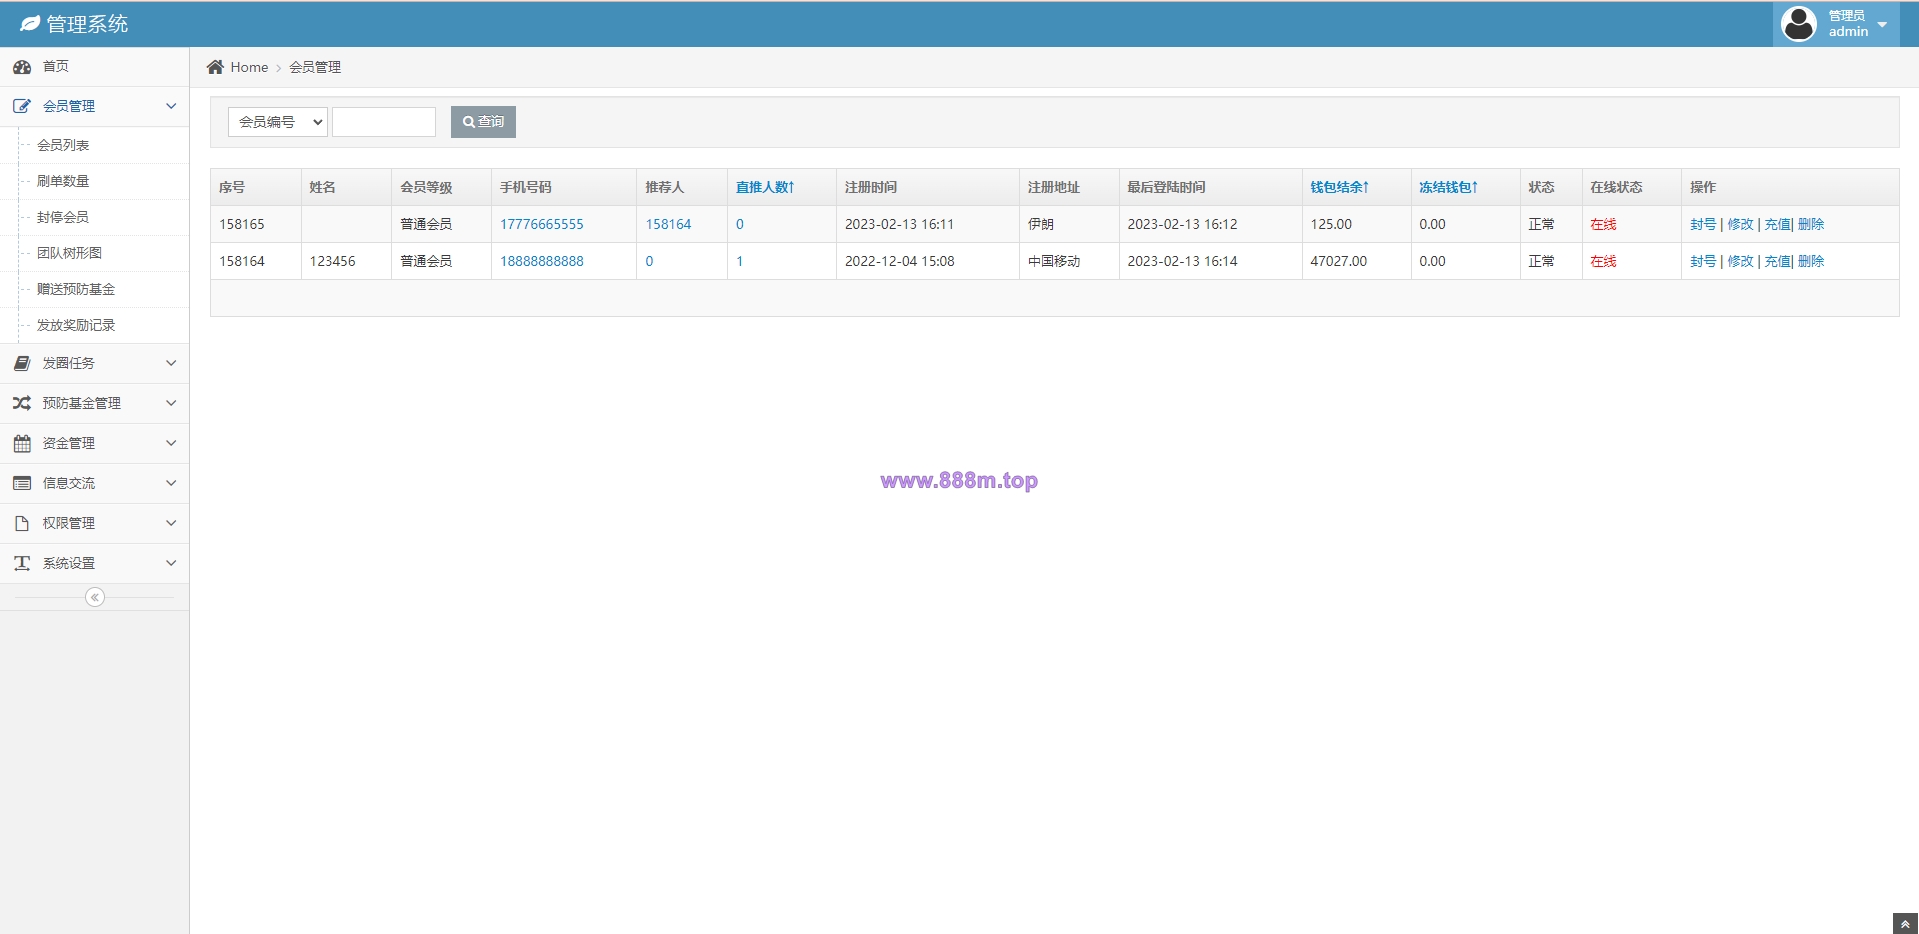Screen dimensions: 1919x934
Task: Click 直推人数 value 0 for member 158165
Action: tap(740, 224)
